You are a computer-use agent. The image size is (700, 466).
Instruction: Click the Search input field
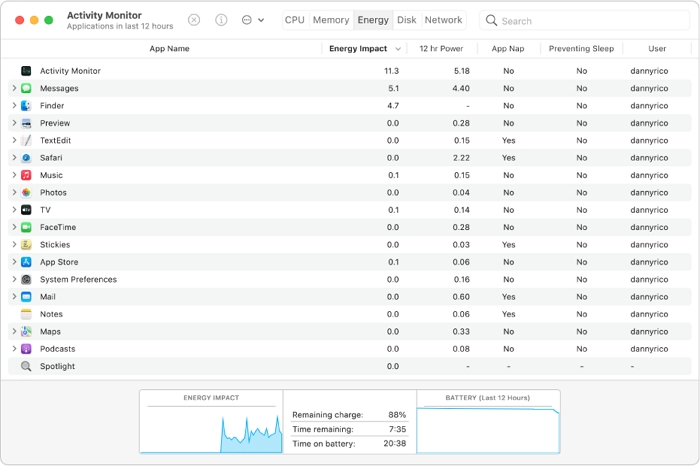click(x=585, y=21)
